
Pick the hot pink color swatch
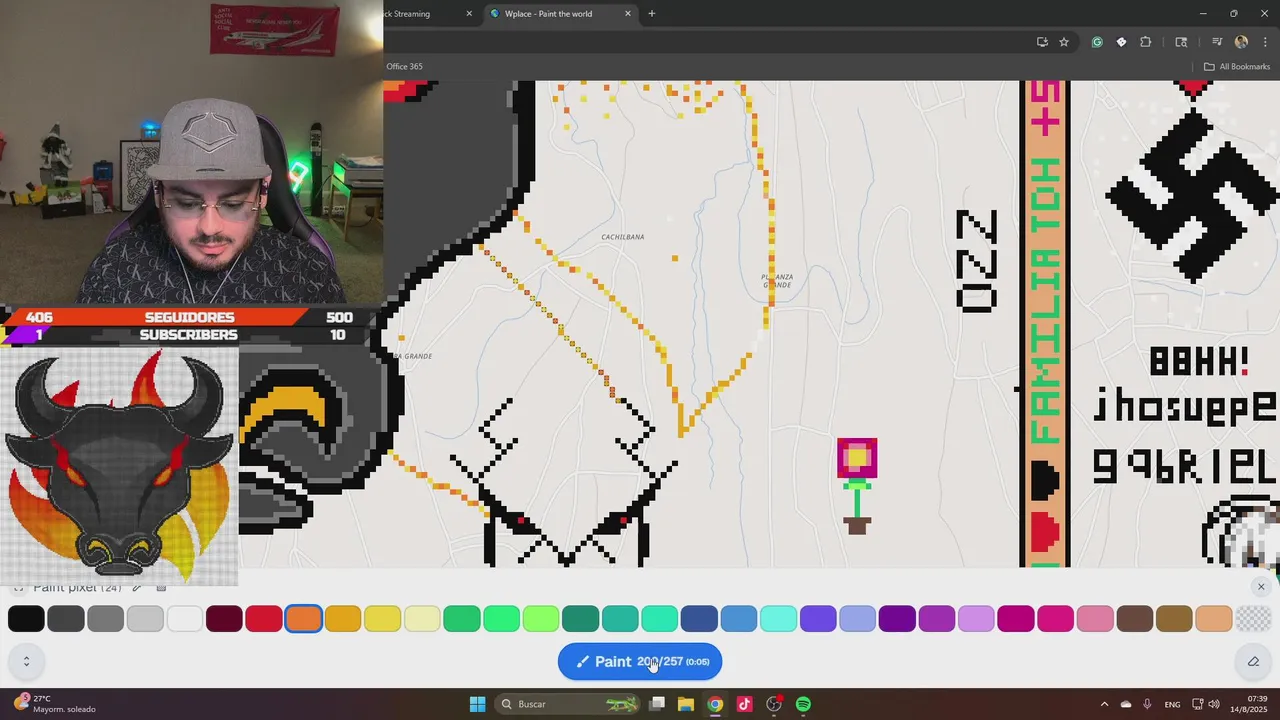click(x=1055, y=619)
